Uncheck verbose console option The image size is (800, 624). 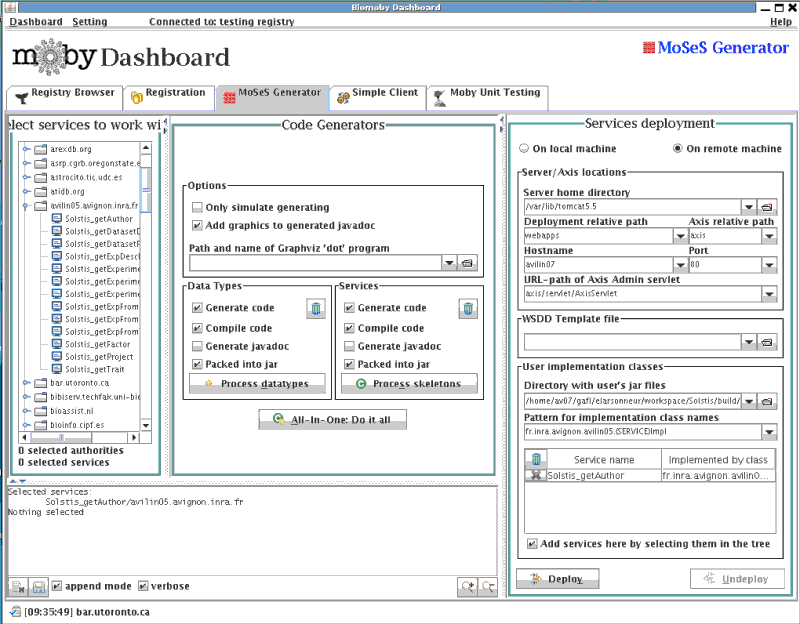(144, 586)
